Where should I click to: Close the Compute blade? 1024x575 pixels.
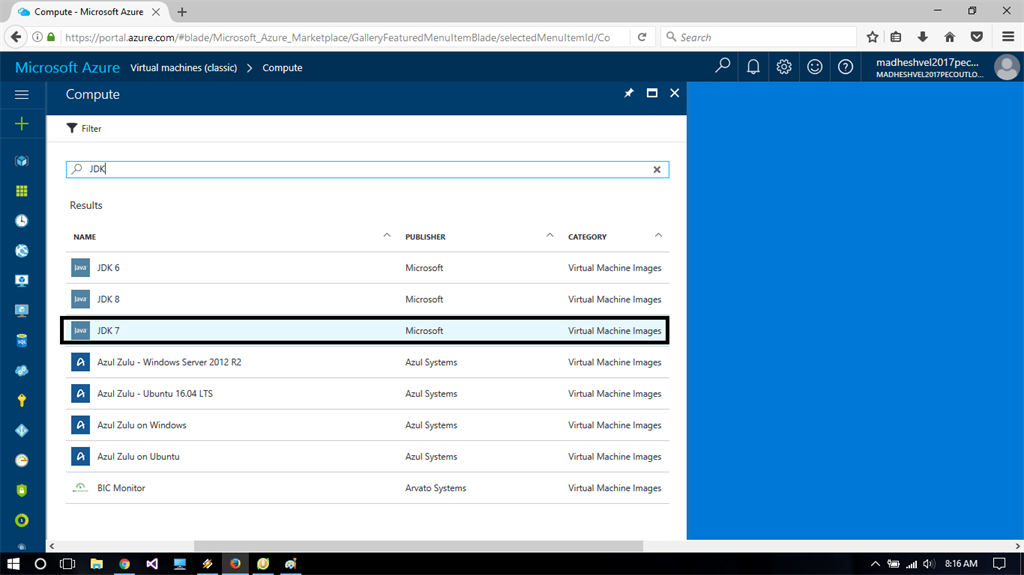click(x=675, y=93)
